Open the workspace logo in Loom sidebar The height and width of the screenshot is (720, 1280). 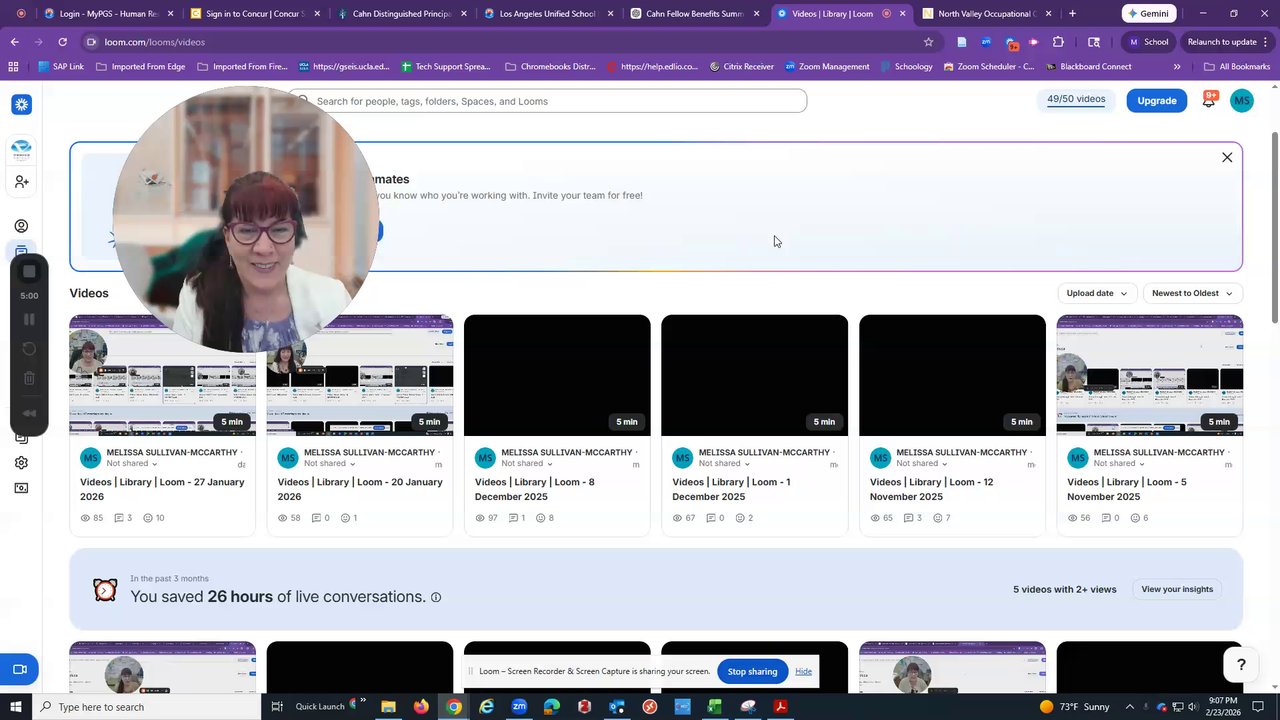(21, 149)
